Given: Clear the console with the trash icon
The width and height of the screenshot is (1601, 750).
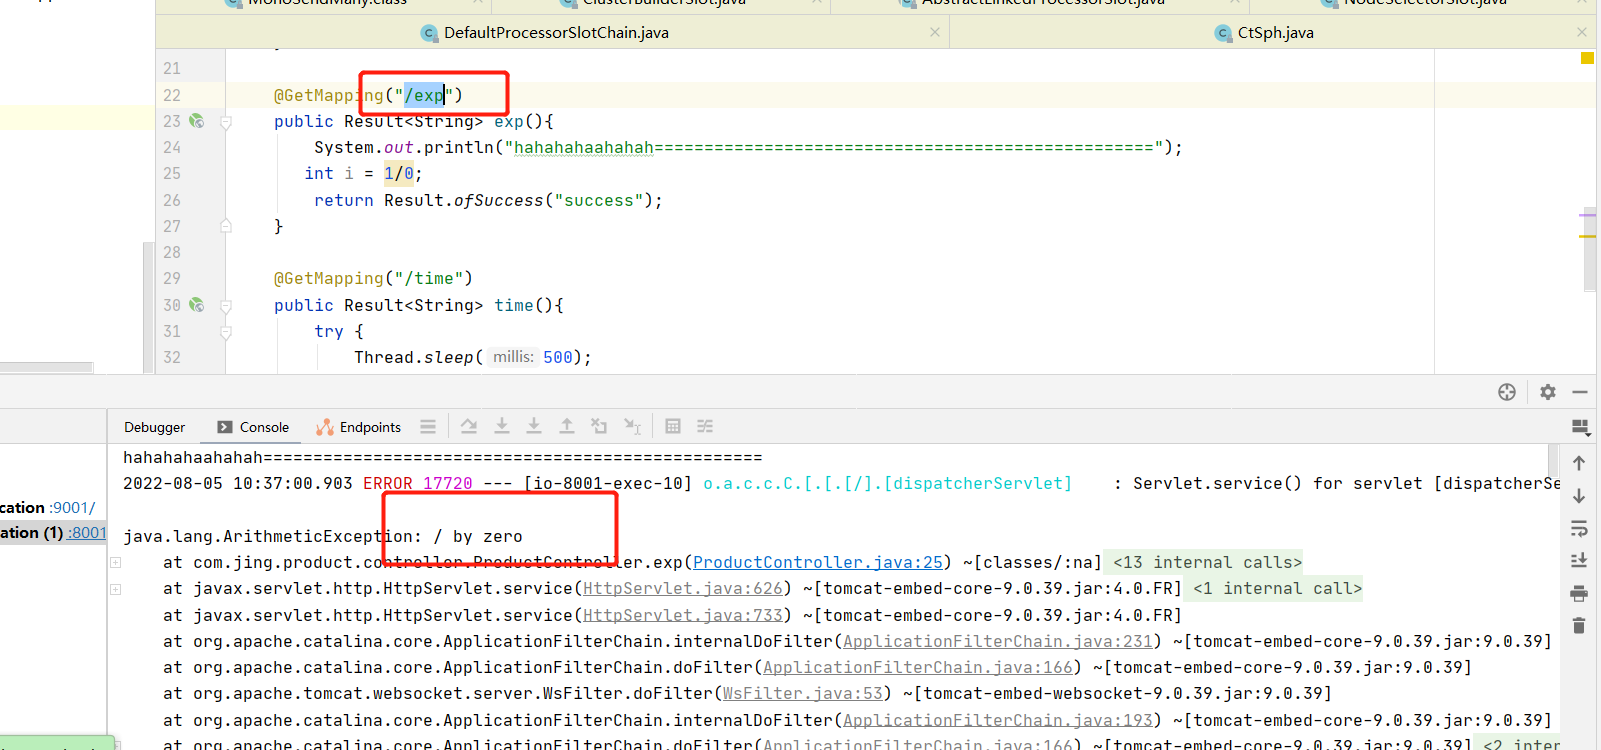Looking at the screenshot, I should pos(1579,626).
